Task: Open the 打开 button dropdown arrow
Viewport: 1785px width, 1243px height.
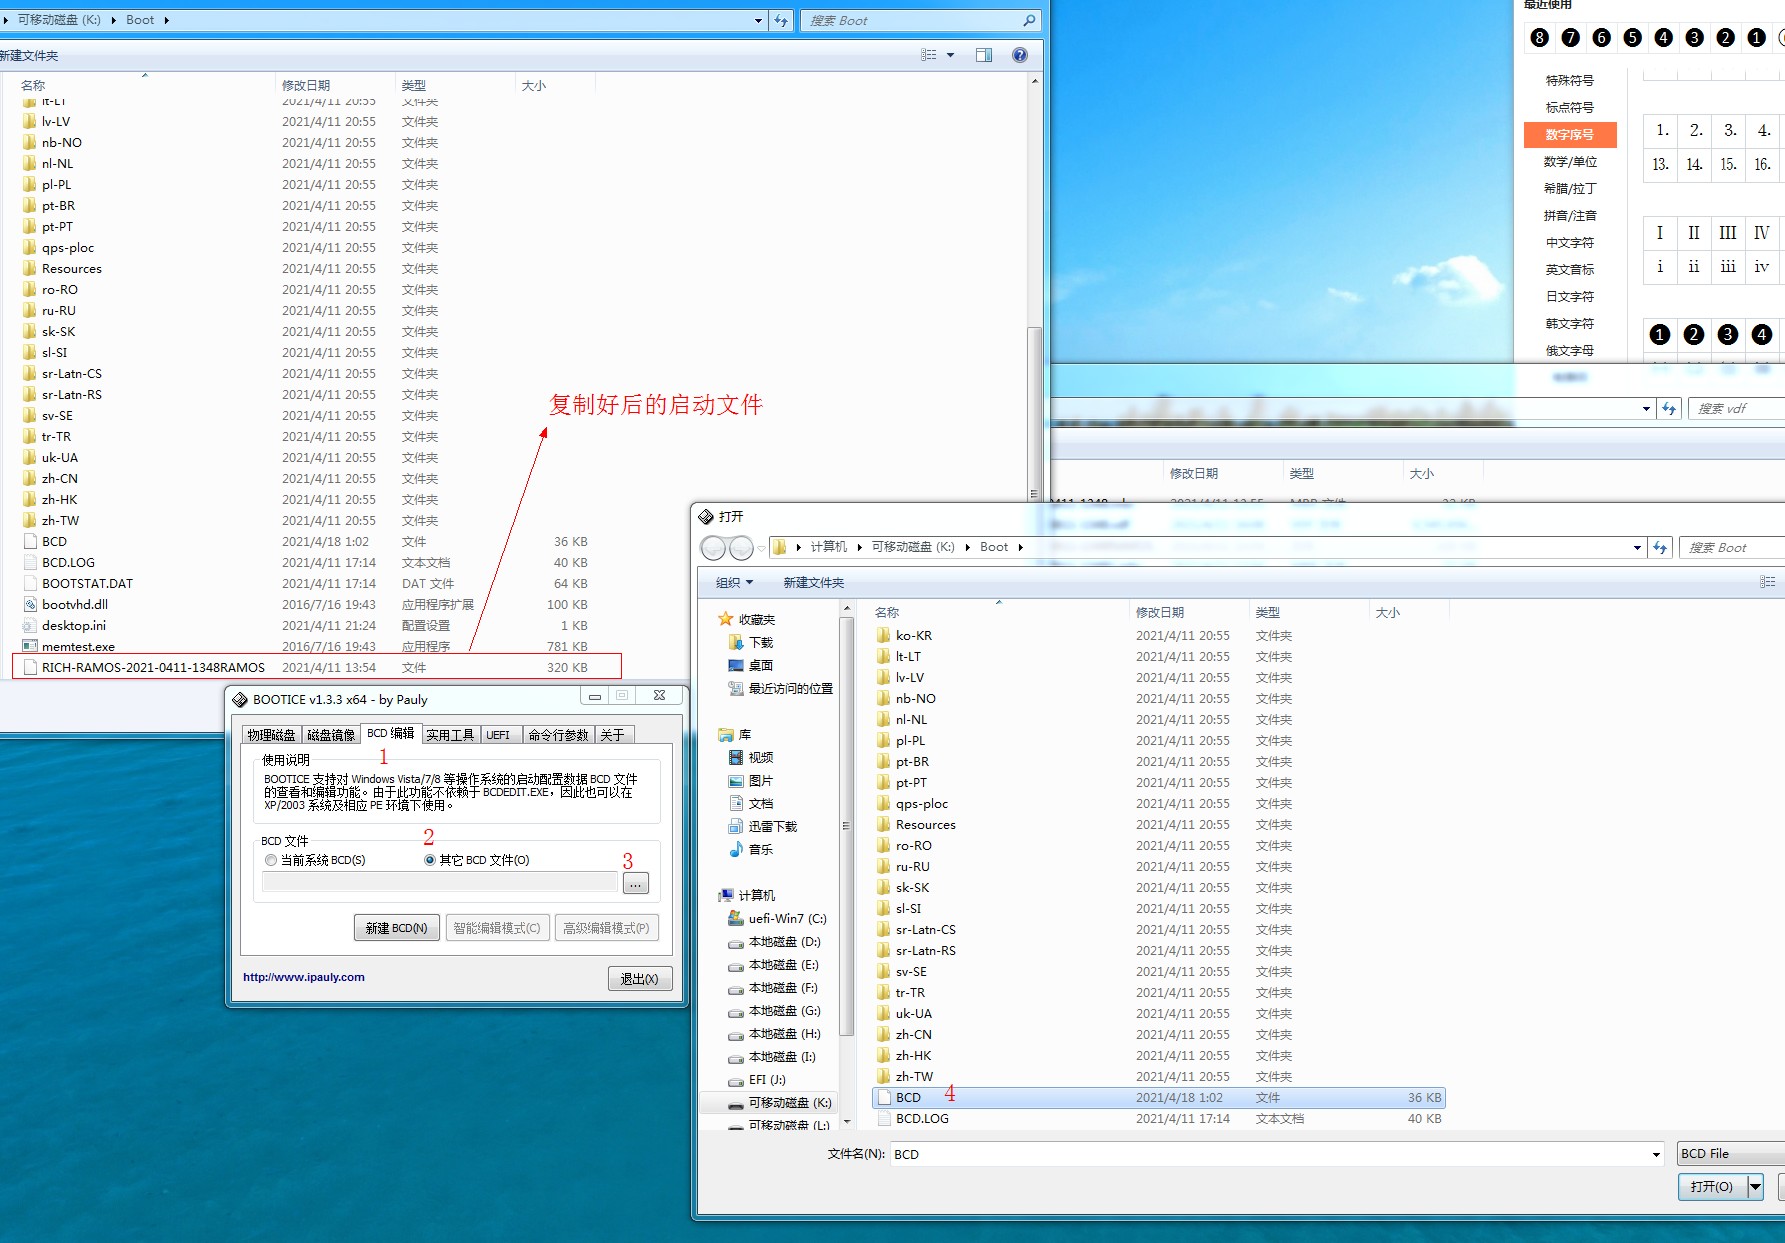Action: coord(1755,1187)
